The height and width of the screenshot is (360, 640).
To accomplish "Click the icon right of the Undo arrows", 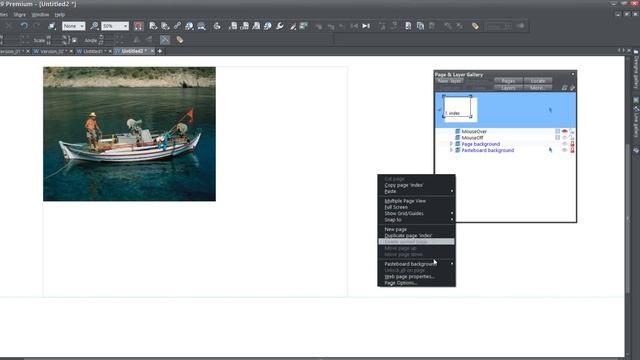I will pos(52,26).
